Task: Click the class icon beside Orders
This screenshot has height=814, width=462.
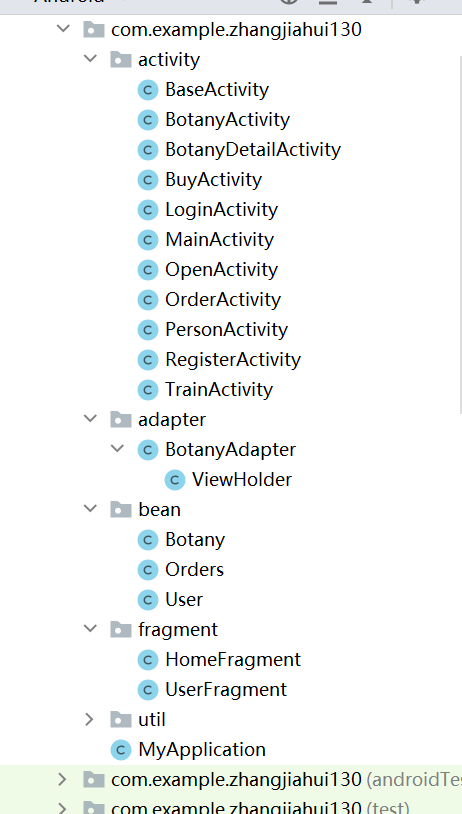Action: pos(148,570)
